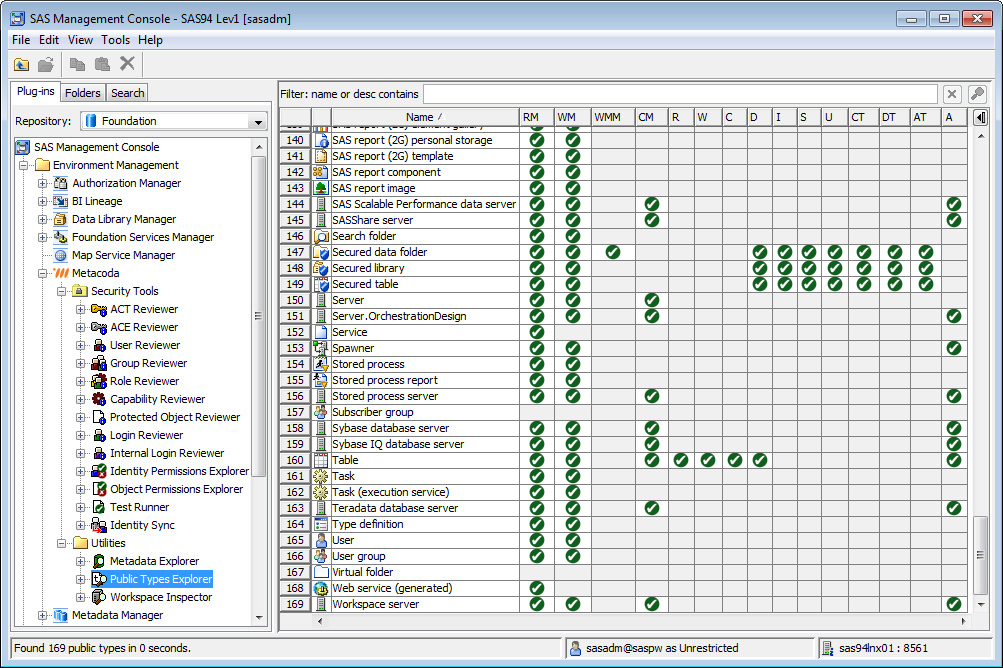Viewport: 1003px width, 668px height.
Task: Click the Delete X toolbar icon
Action: click(127, 63)
